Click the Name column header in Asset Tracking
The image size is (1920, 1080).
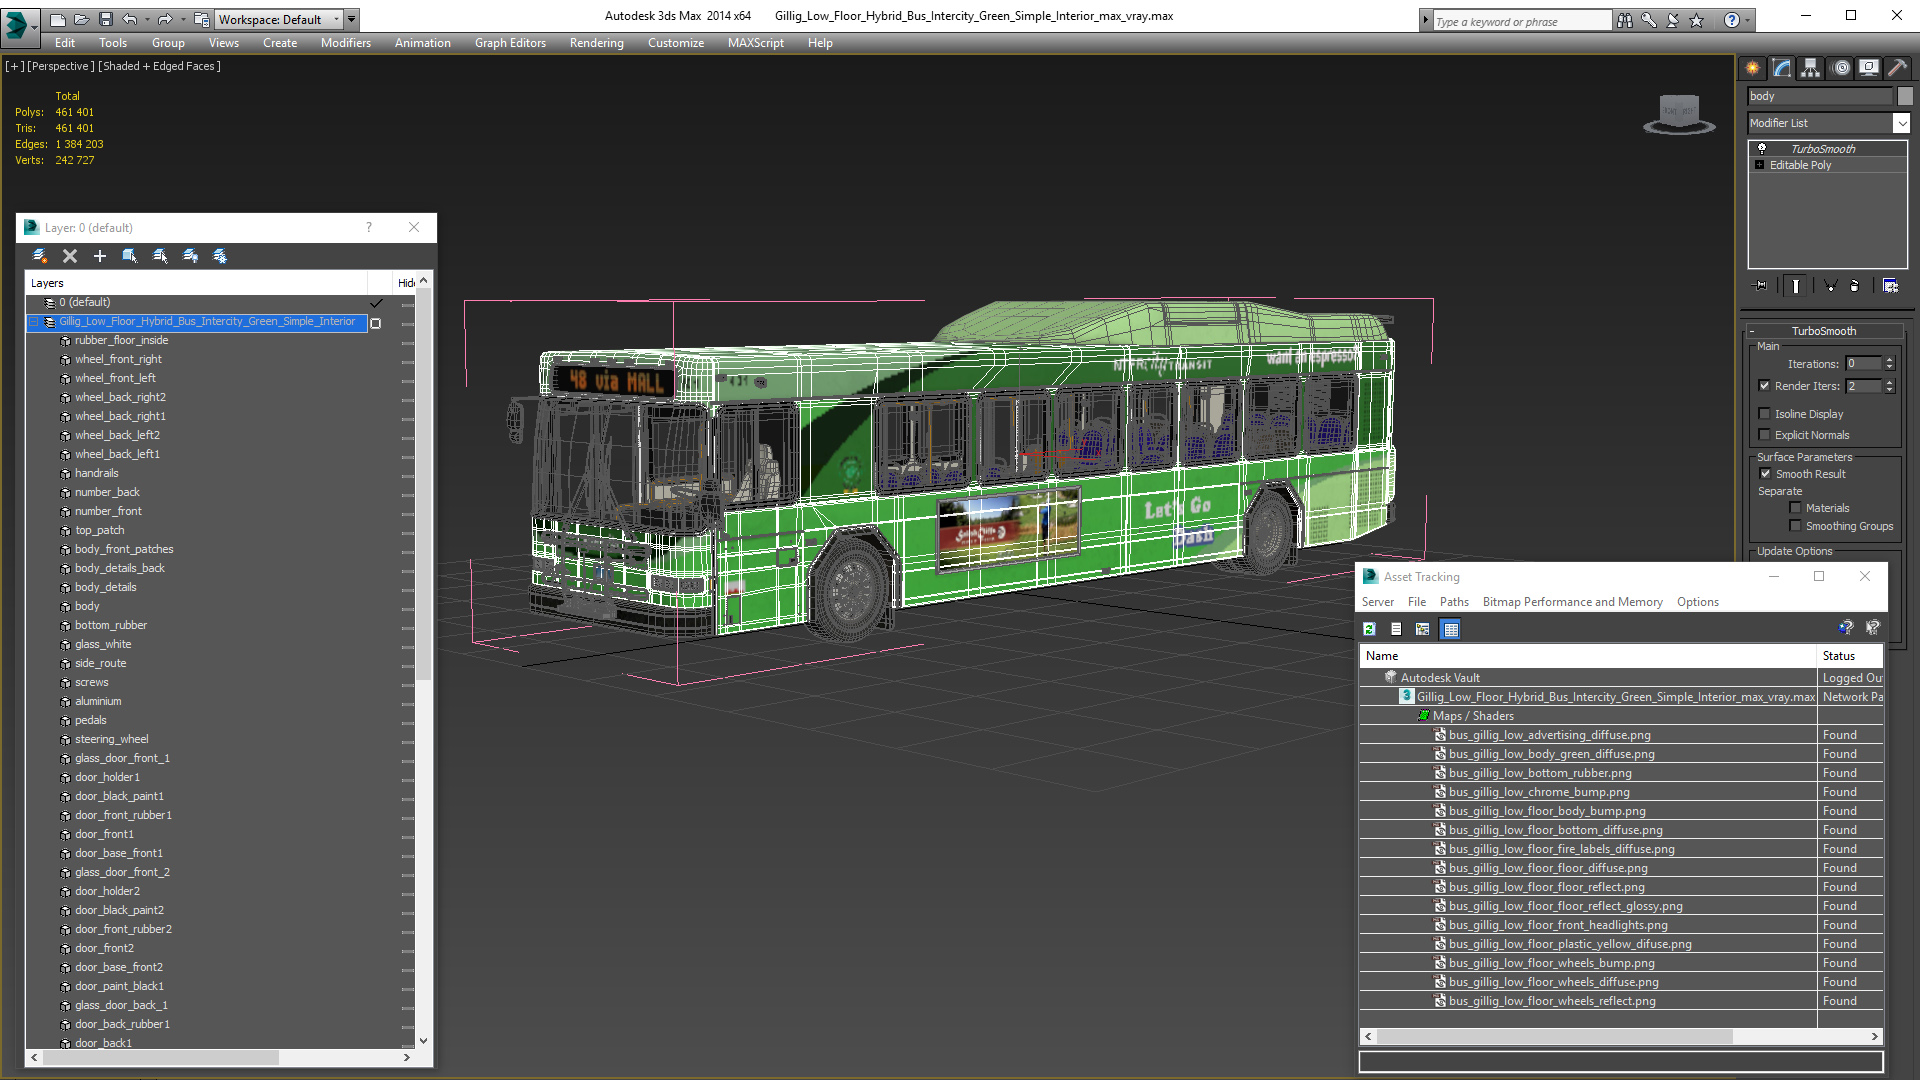coord(1587,656)
